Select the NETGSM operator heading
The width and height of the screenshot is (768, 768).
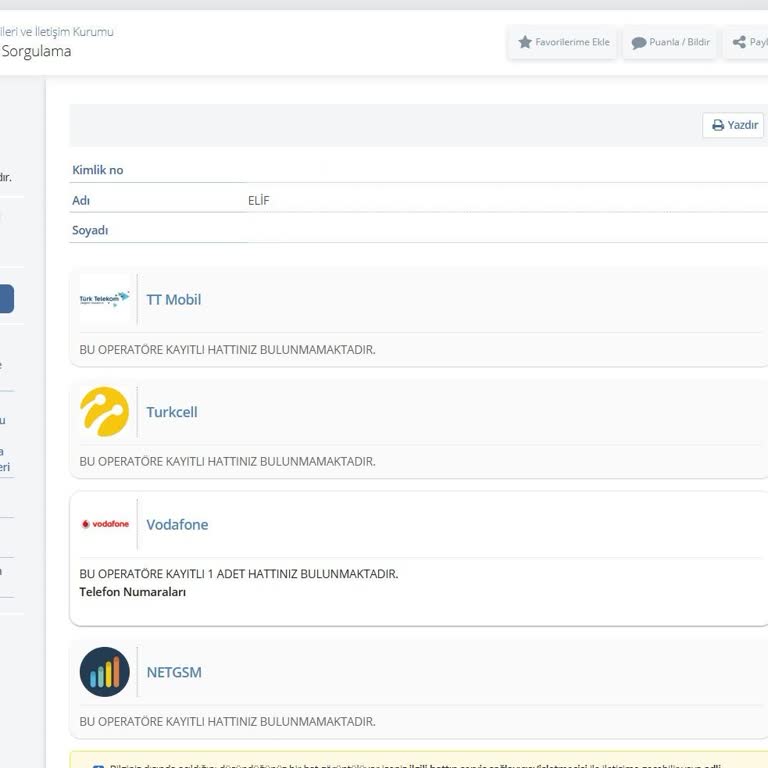pyautogui.click(x=174, y=672)
